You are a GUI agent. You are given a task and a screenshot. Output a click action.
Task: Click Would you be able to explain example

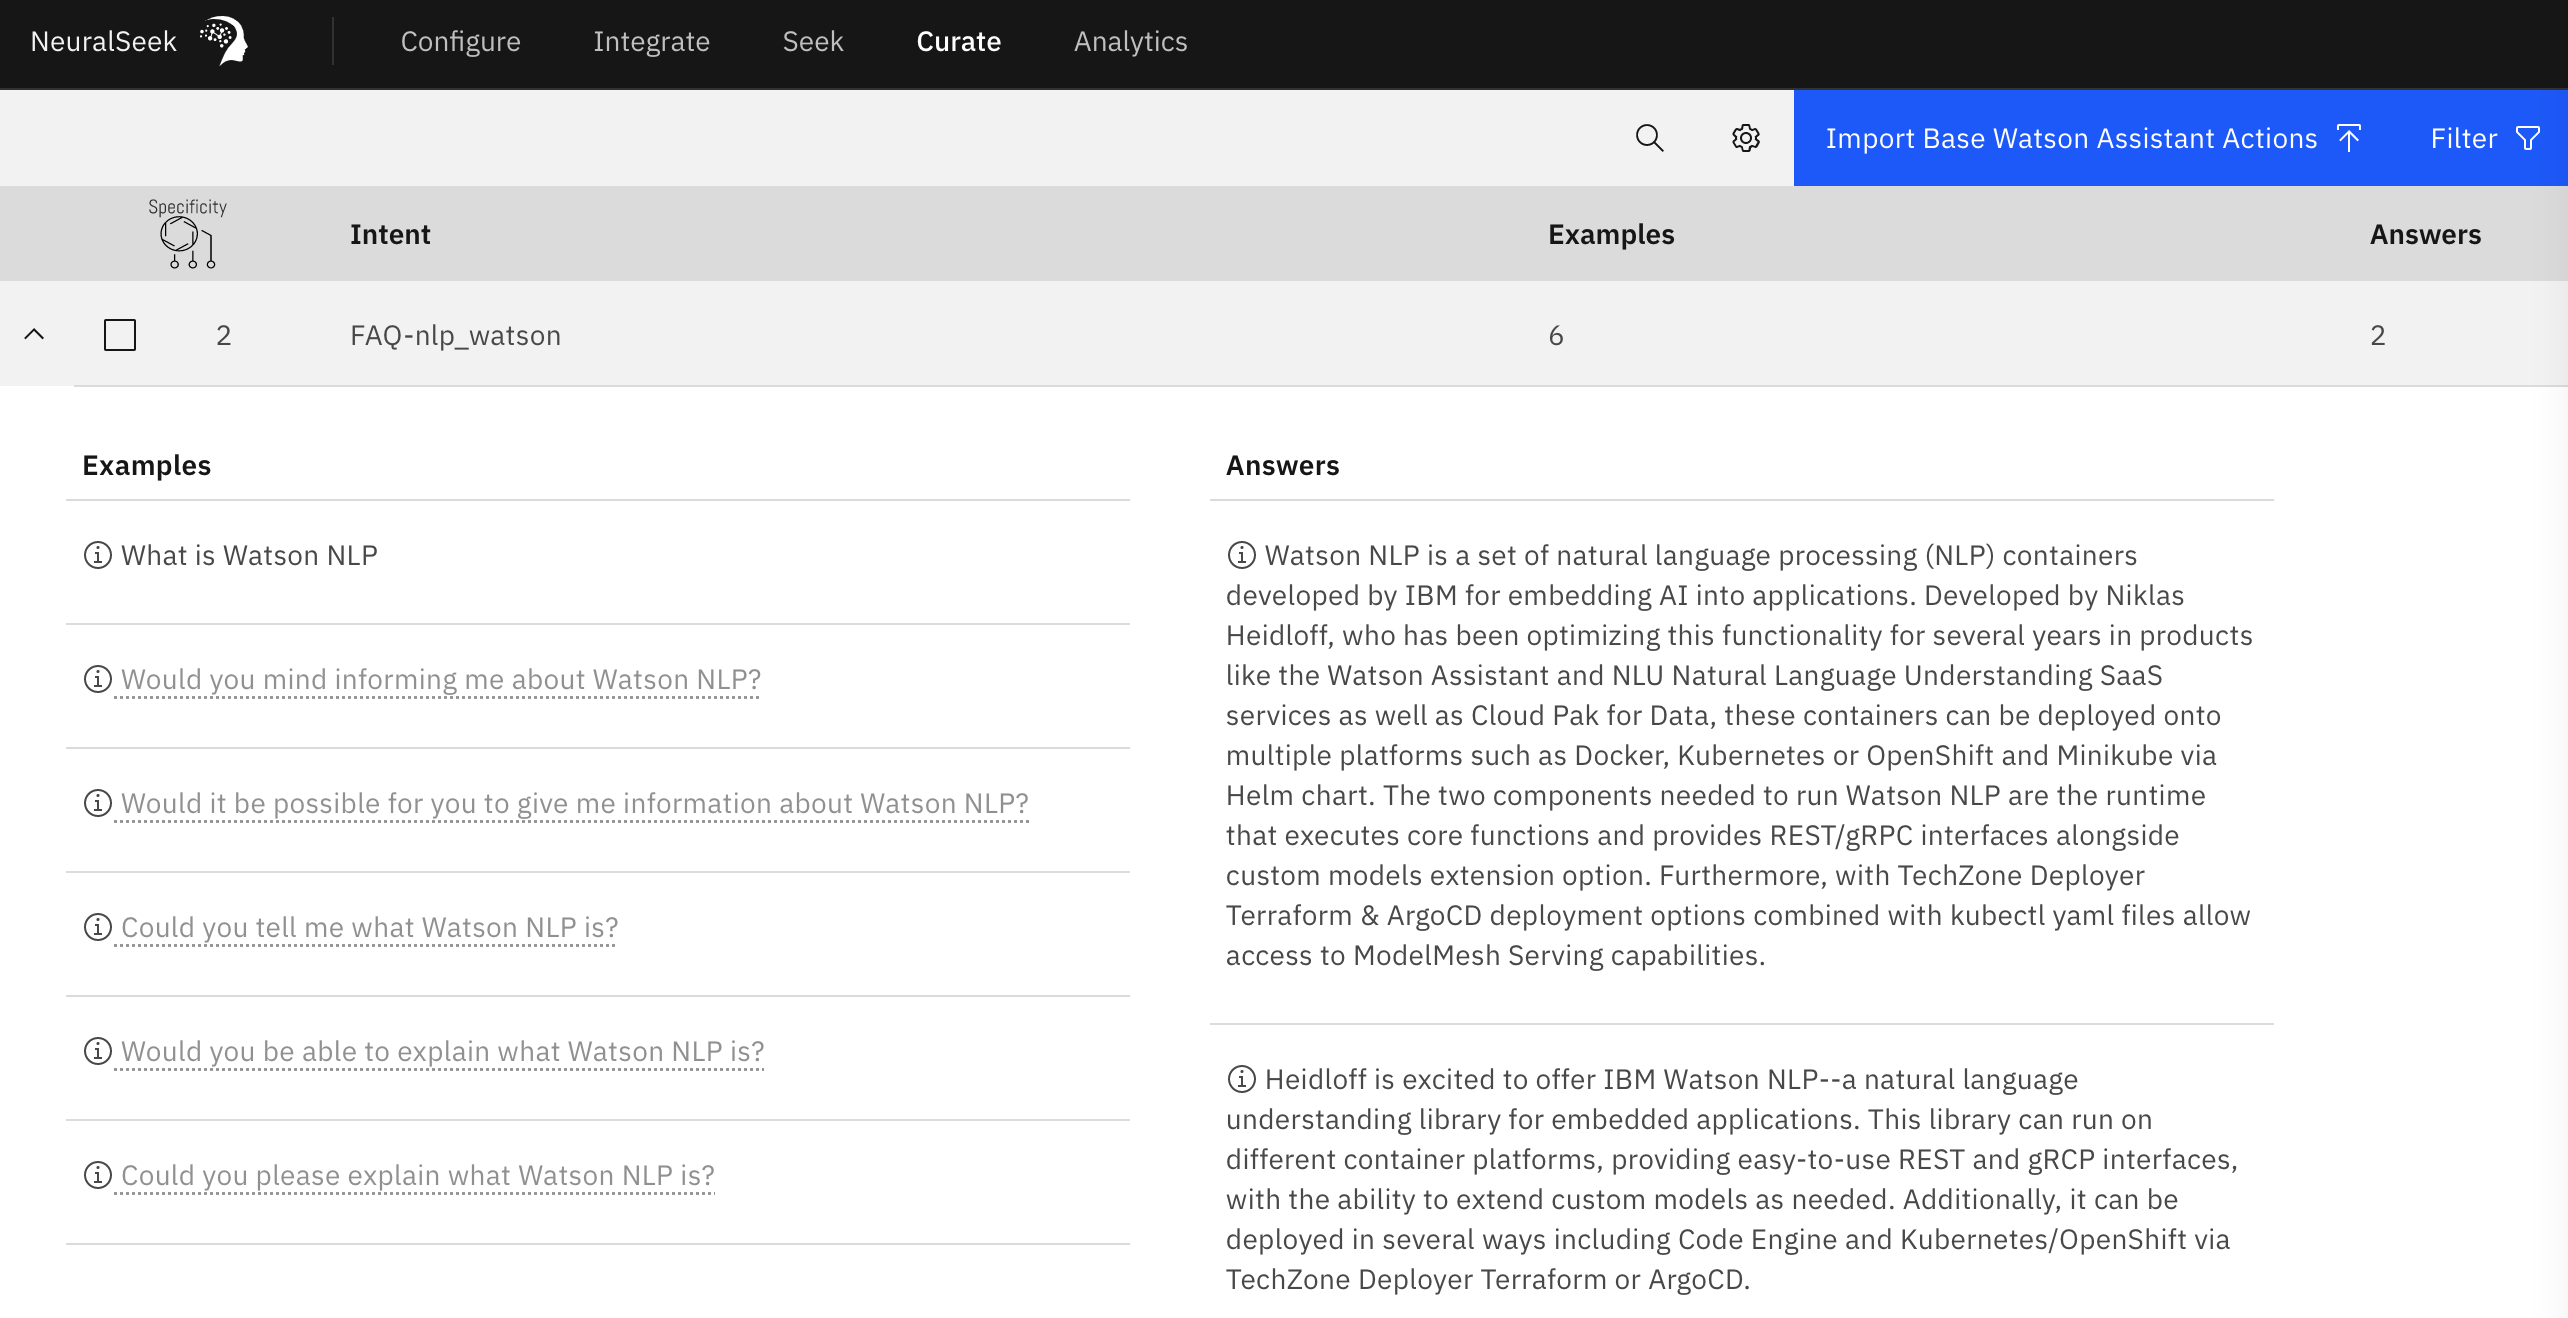442,1051
